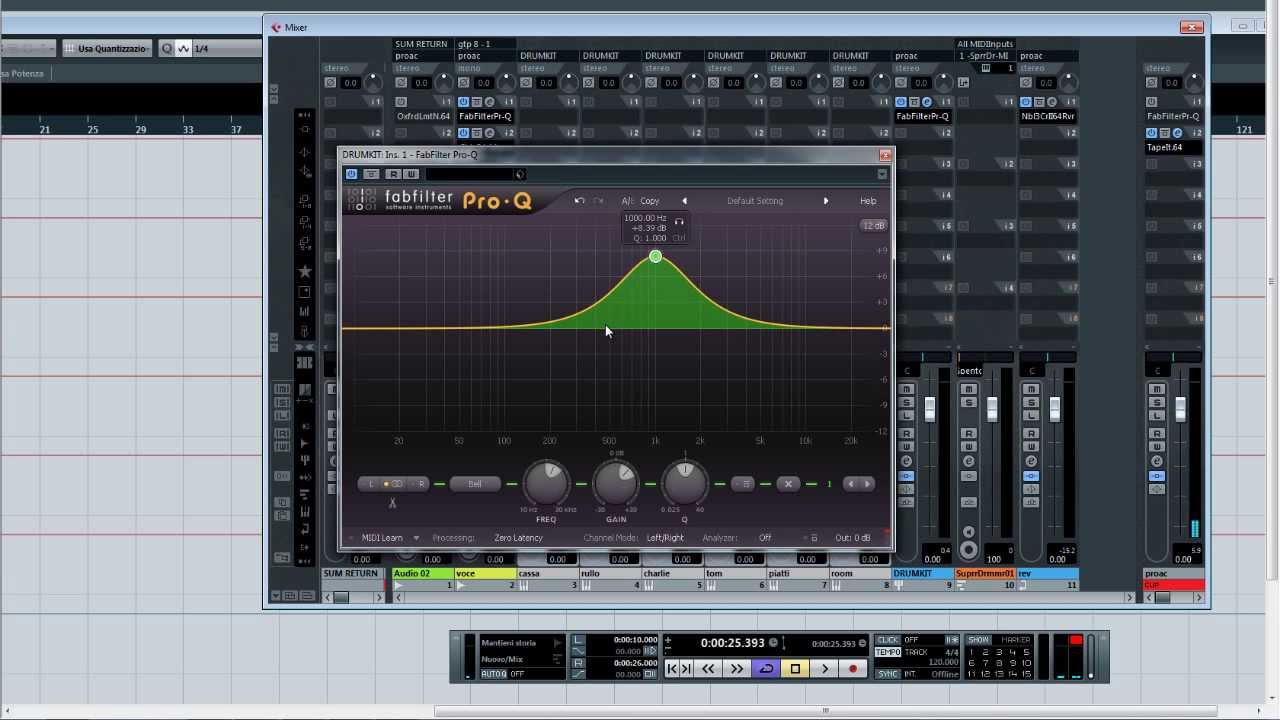1280x720 pixels.
Task: Open the Pro-Q Help menu
Action: coord(868,201)
